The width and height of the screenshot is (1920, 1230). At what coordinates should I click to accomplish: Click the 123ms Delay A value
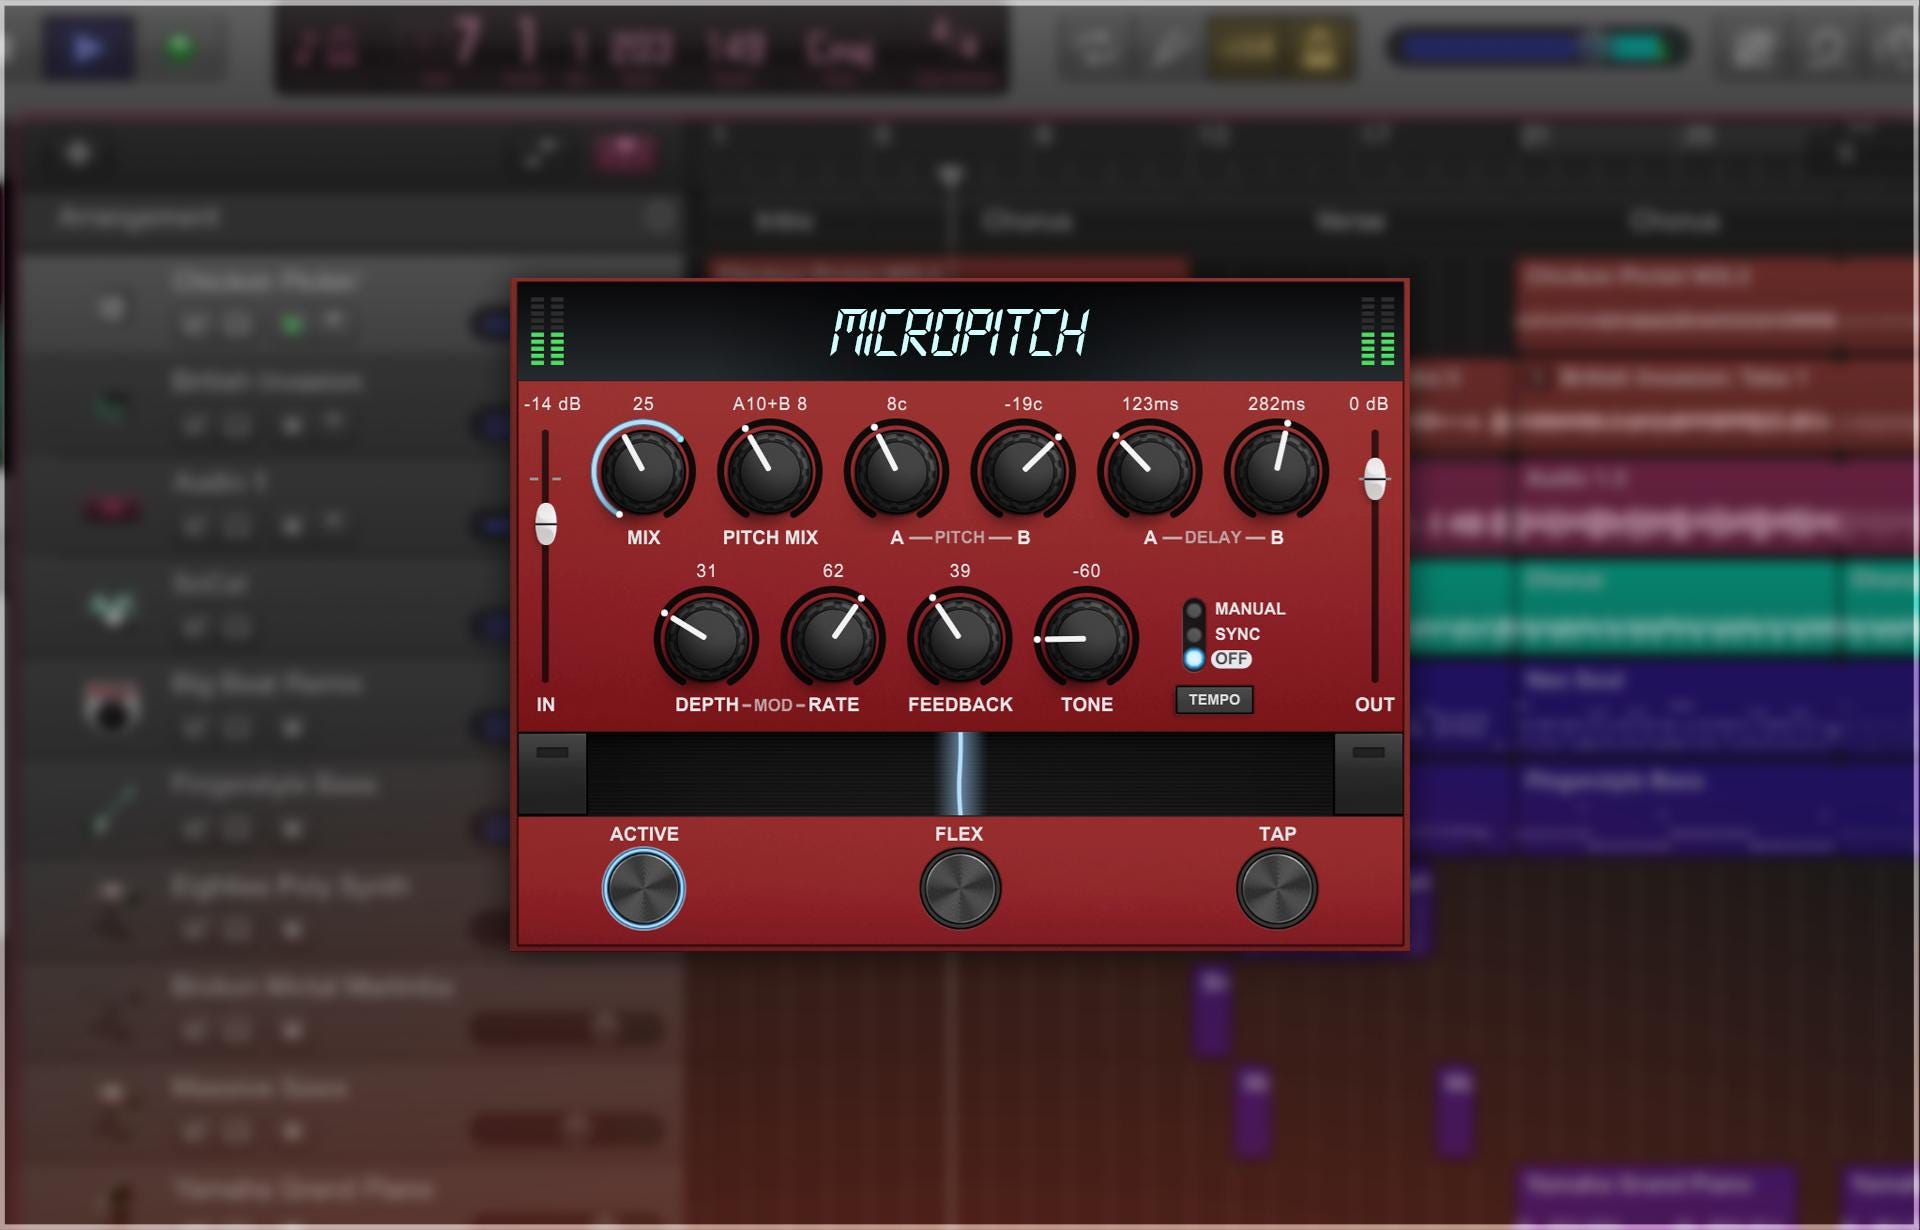coord(1150,404)
